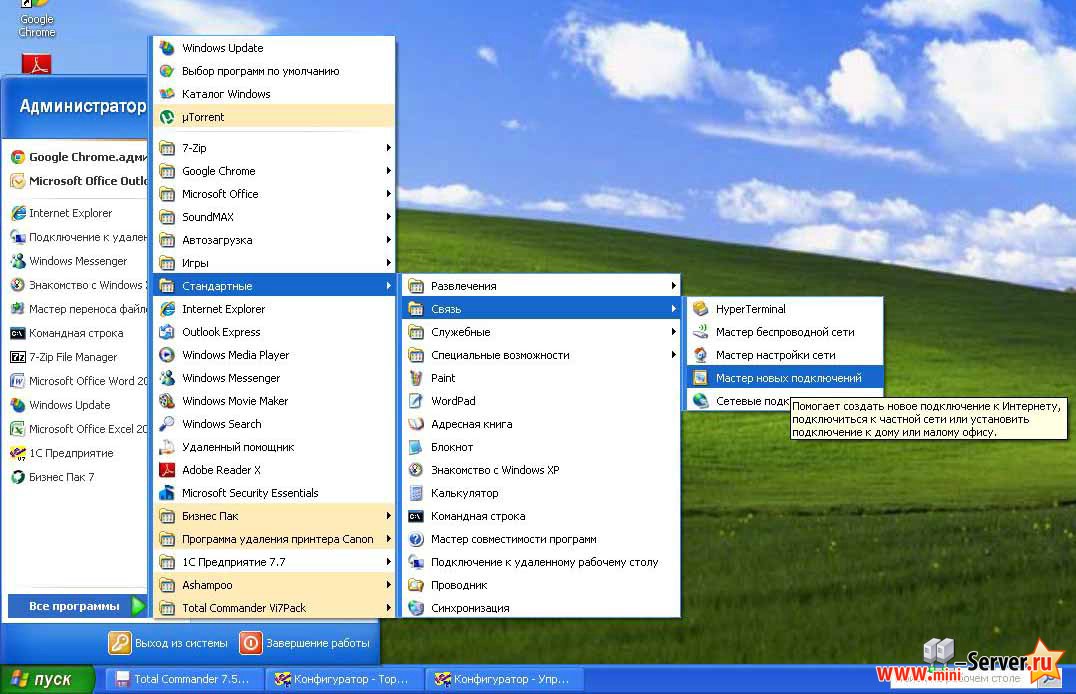The width and height of the screenshot is (1076, 694).
Task: Click the Мастер настройки сети icon
Action: (x=701, y=355)
